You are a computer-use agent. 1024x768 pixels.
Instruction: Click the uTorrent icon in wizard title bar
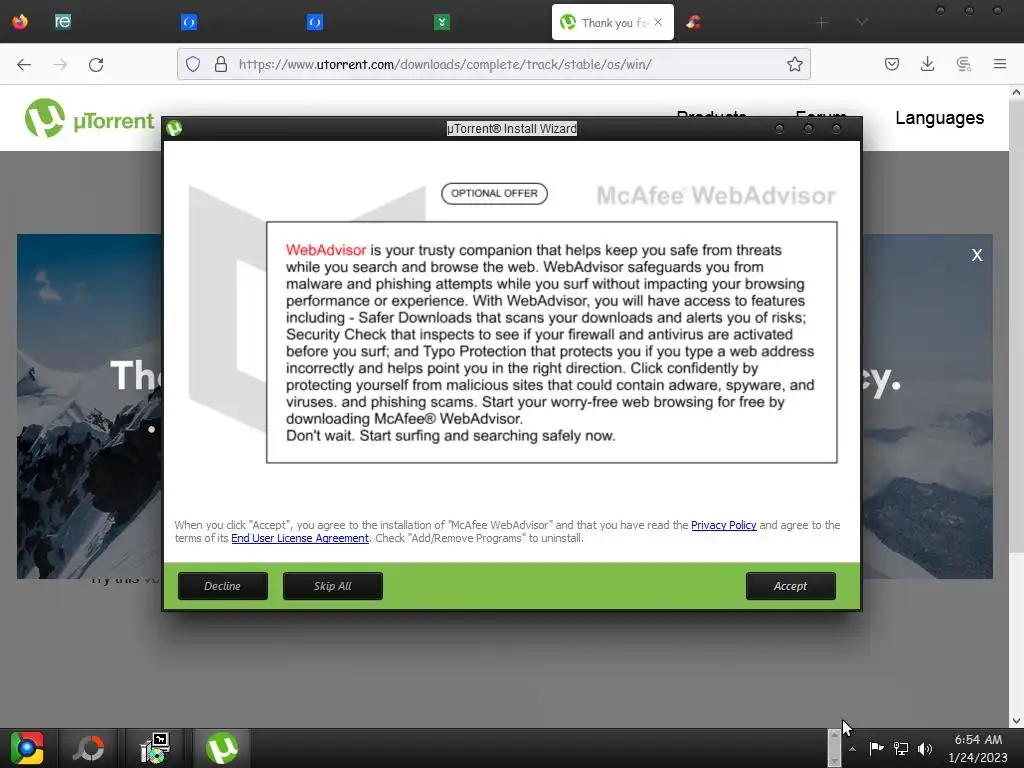pos(174,128)
